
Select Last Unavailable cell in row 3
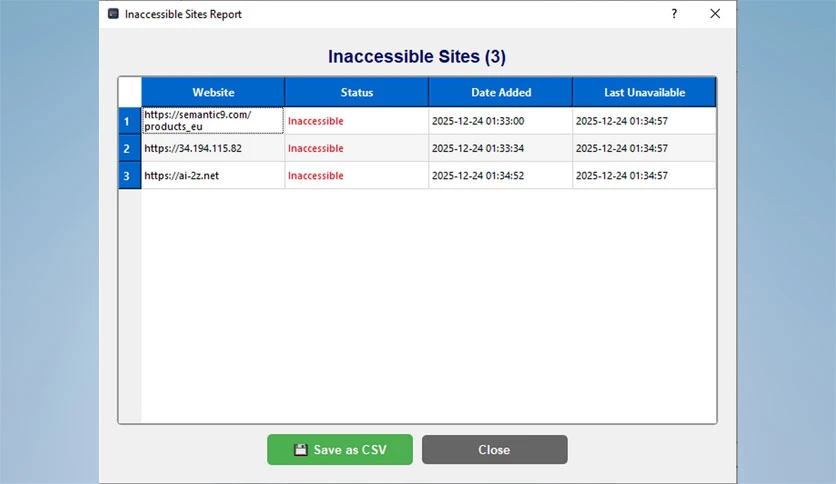(644, 175)
